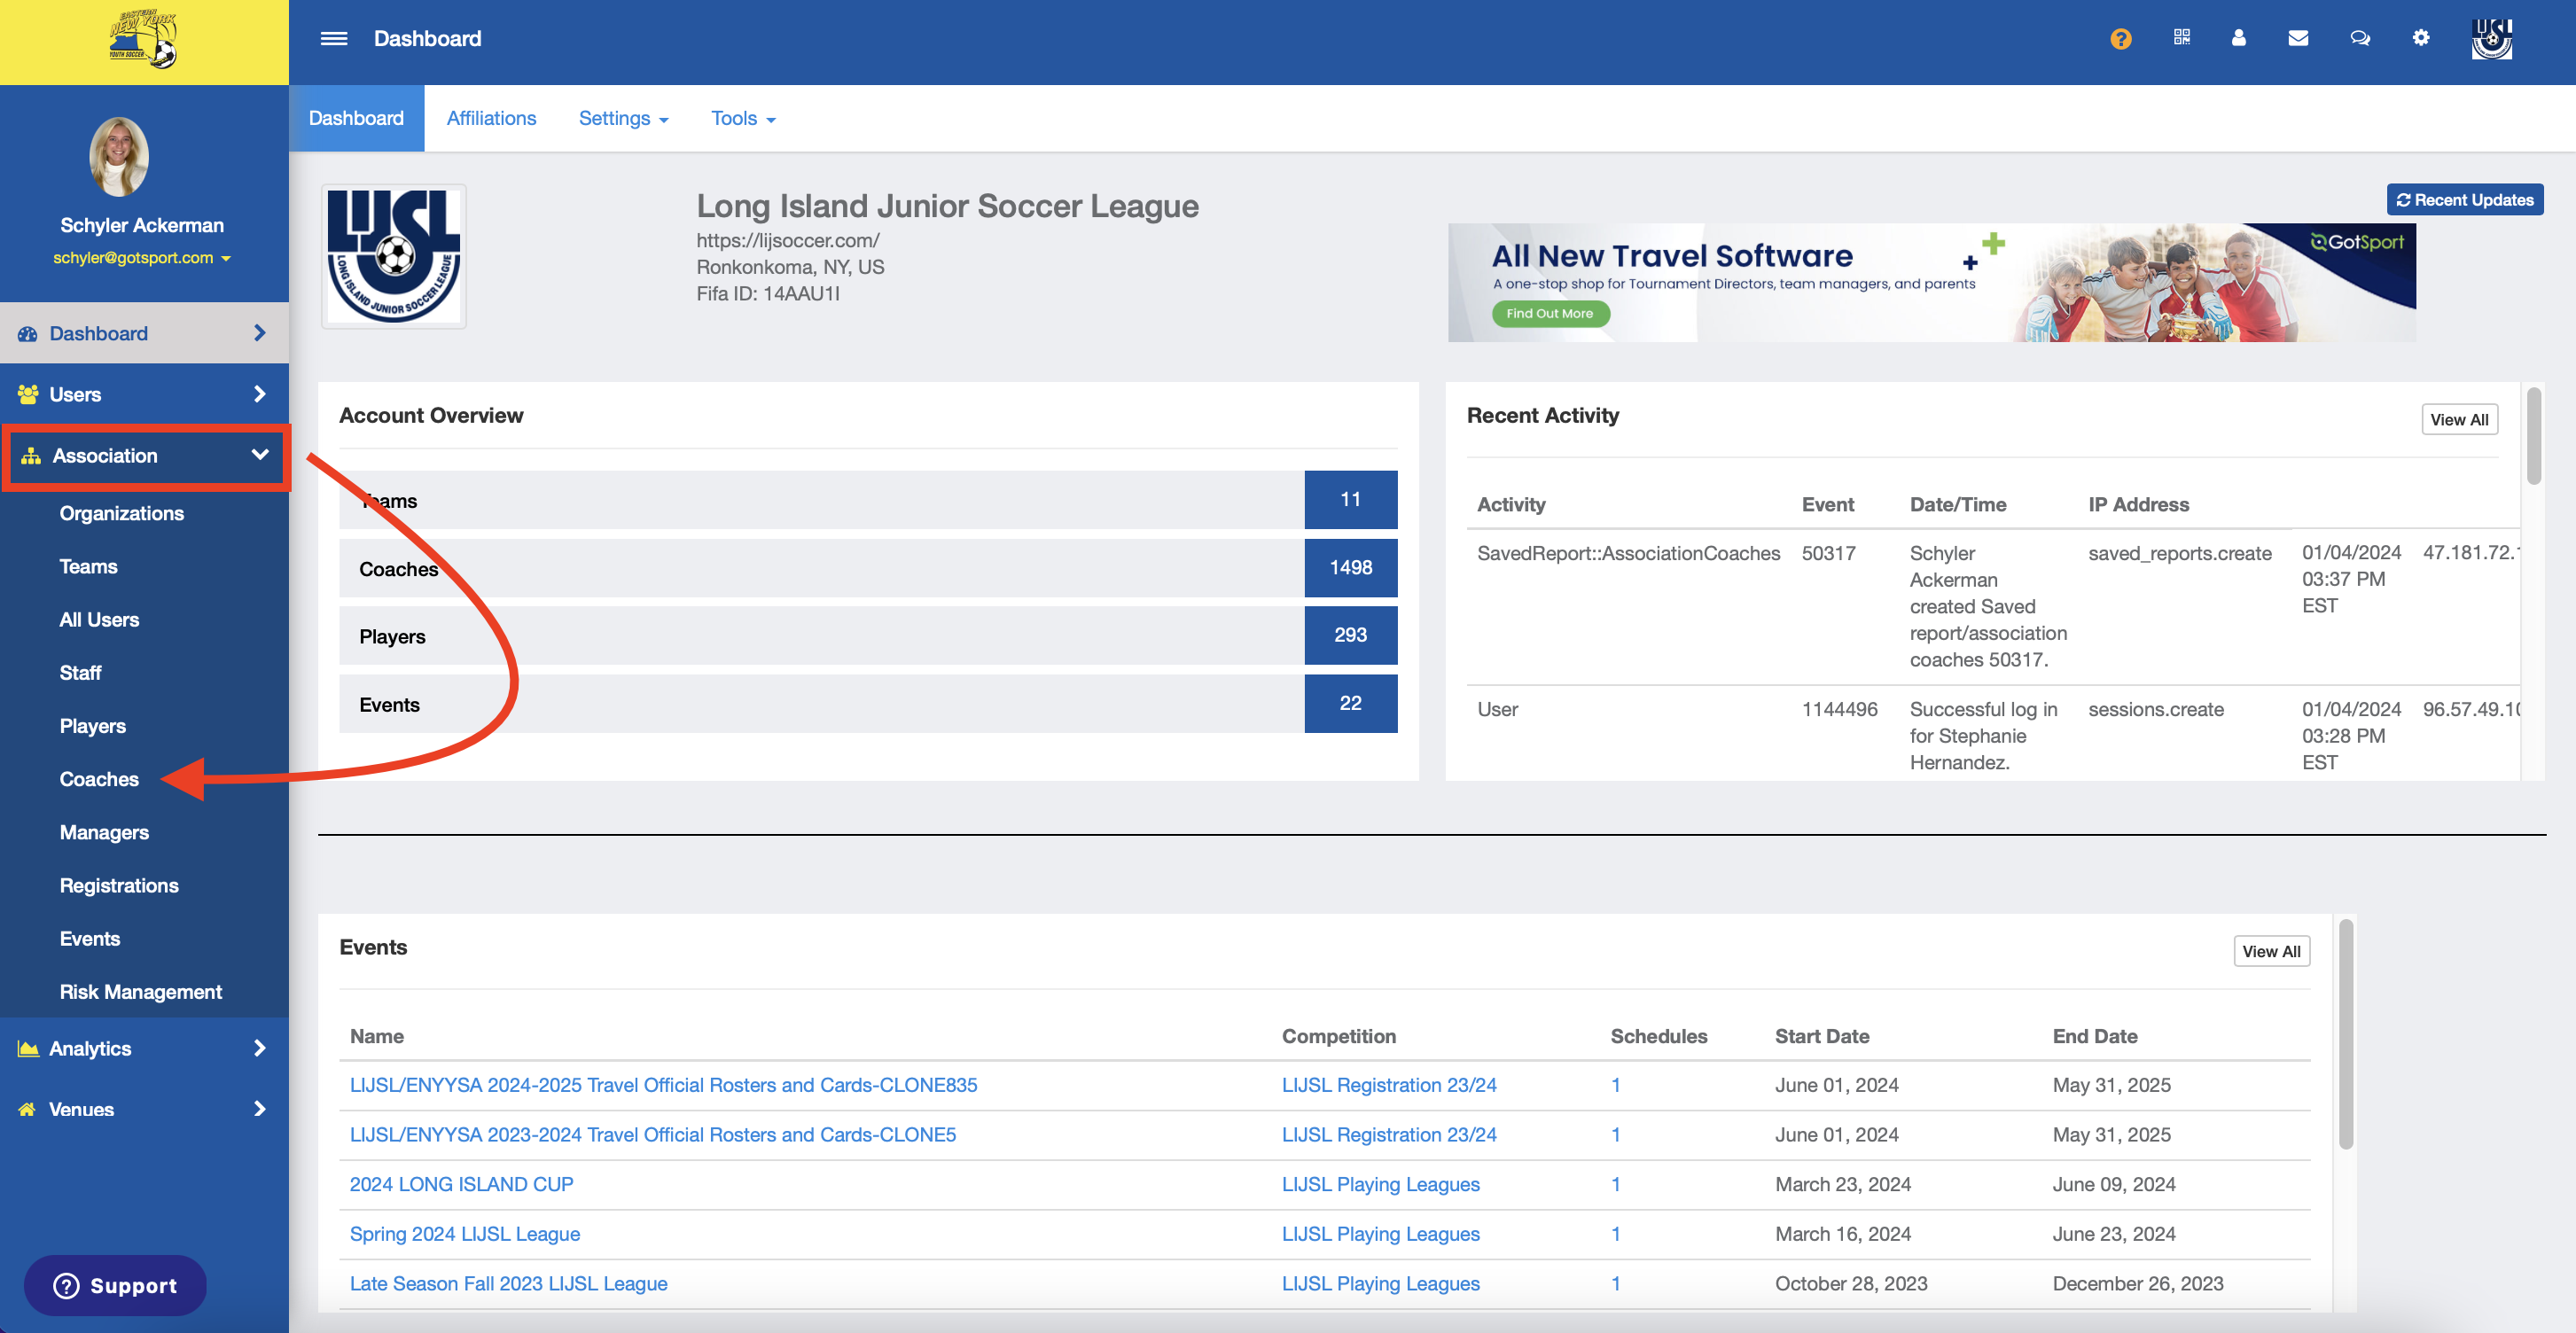Click the Recent Updates button
The image size is (2576, 1333).
[2464, 199]
